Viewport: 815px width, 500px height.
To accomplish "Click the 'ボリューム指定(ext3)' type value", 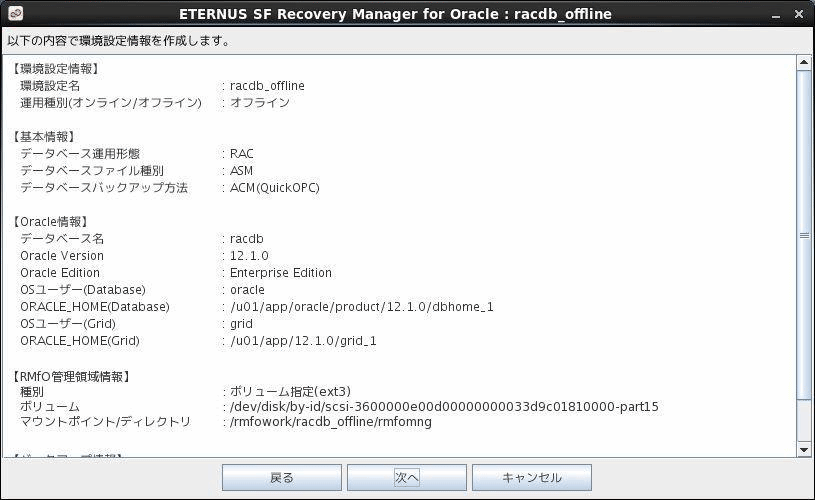I will pyautogui.click(x=290, y=391).
